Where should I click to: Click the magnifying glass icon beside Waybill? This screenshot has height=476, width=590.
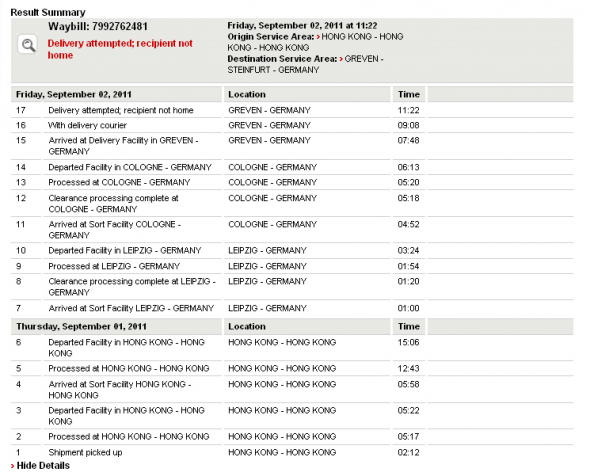coord(27,45)
